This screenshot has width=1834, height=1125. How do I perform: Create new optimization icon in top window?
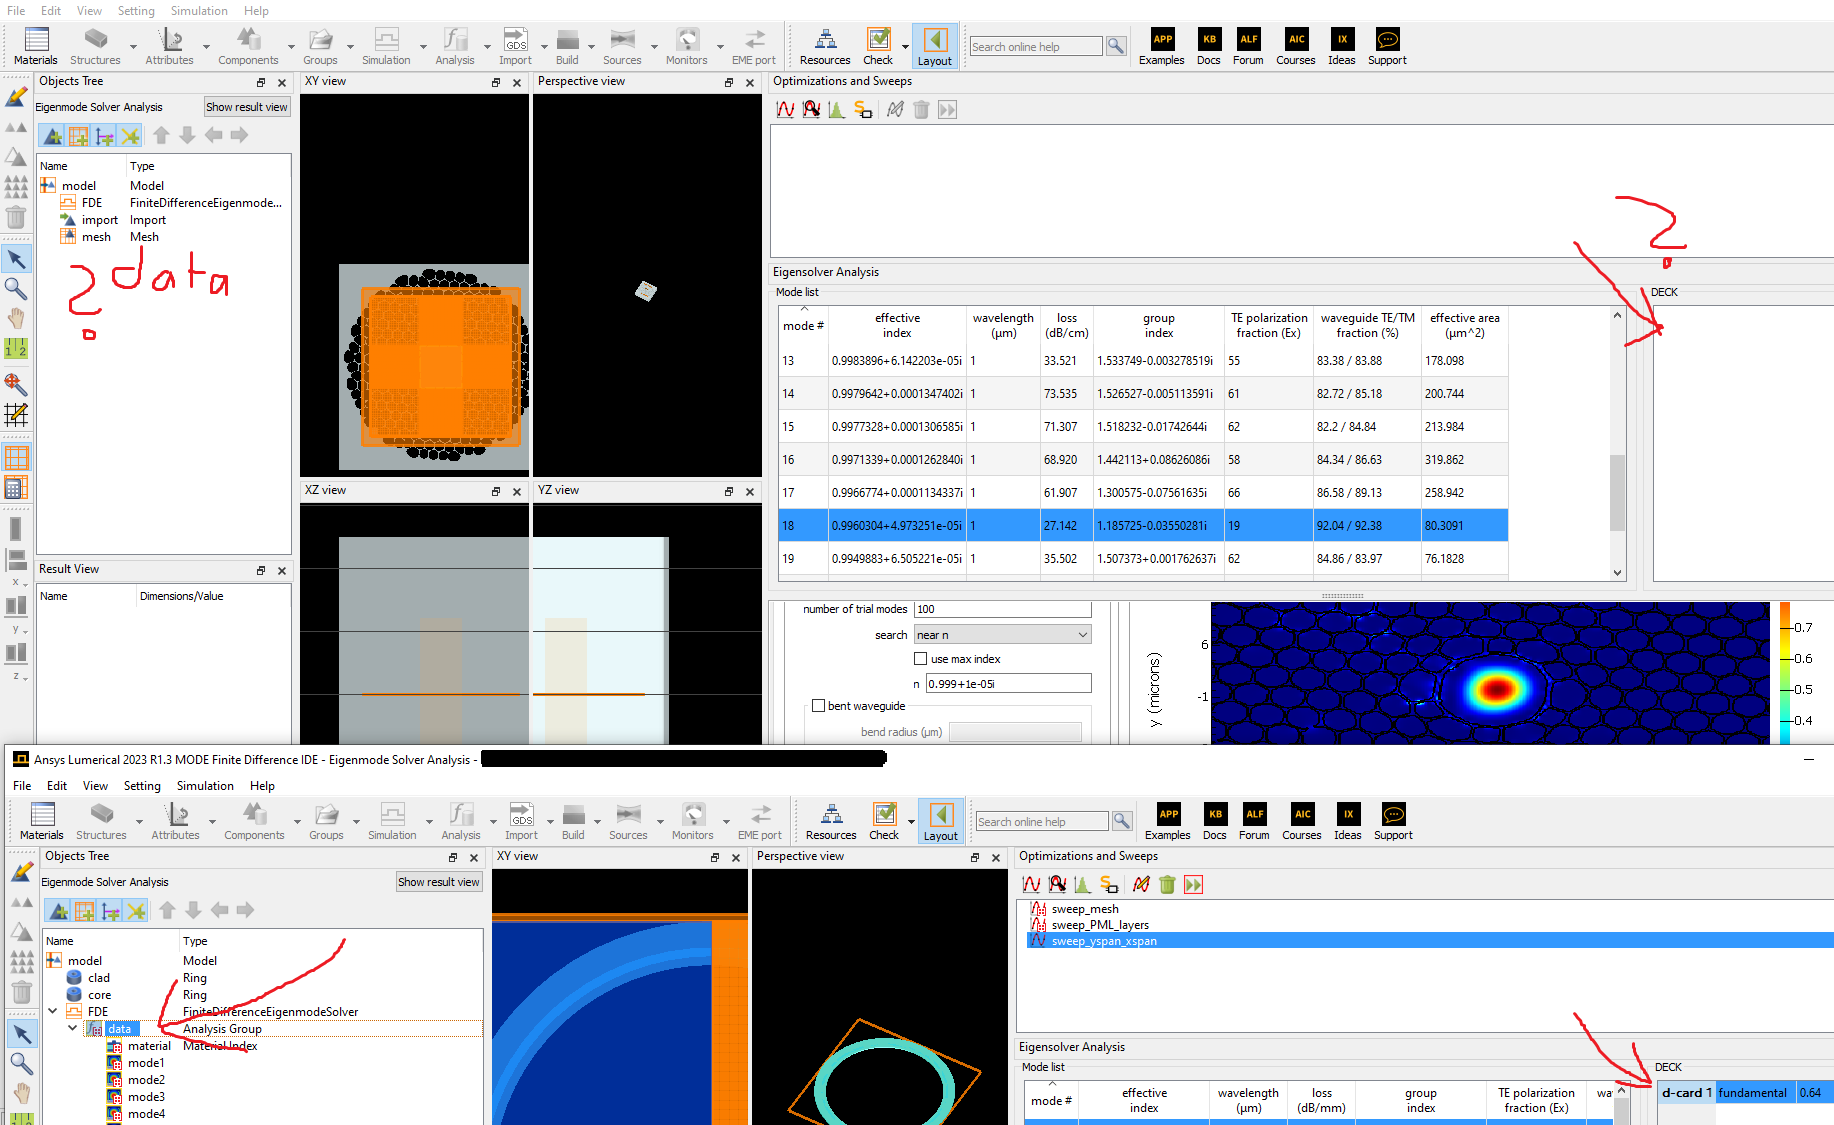click(811, 109)
